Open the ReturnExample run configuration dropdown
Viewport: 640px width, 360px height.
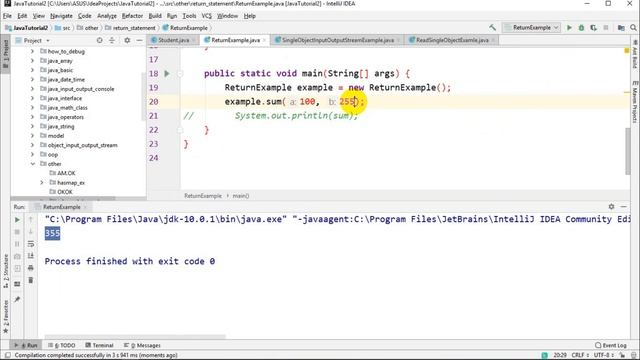tap(531, 28)
